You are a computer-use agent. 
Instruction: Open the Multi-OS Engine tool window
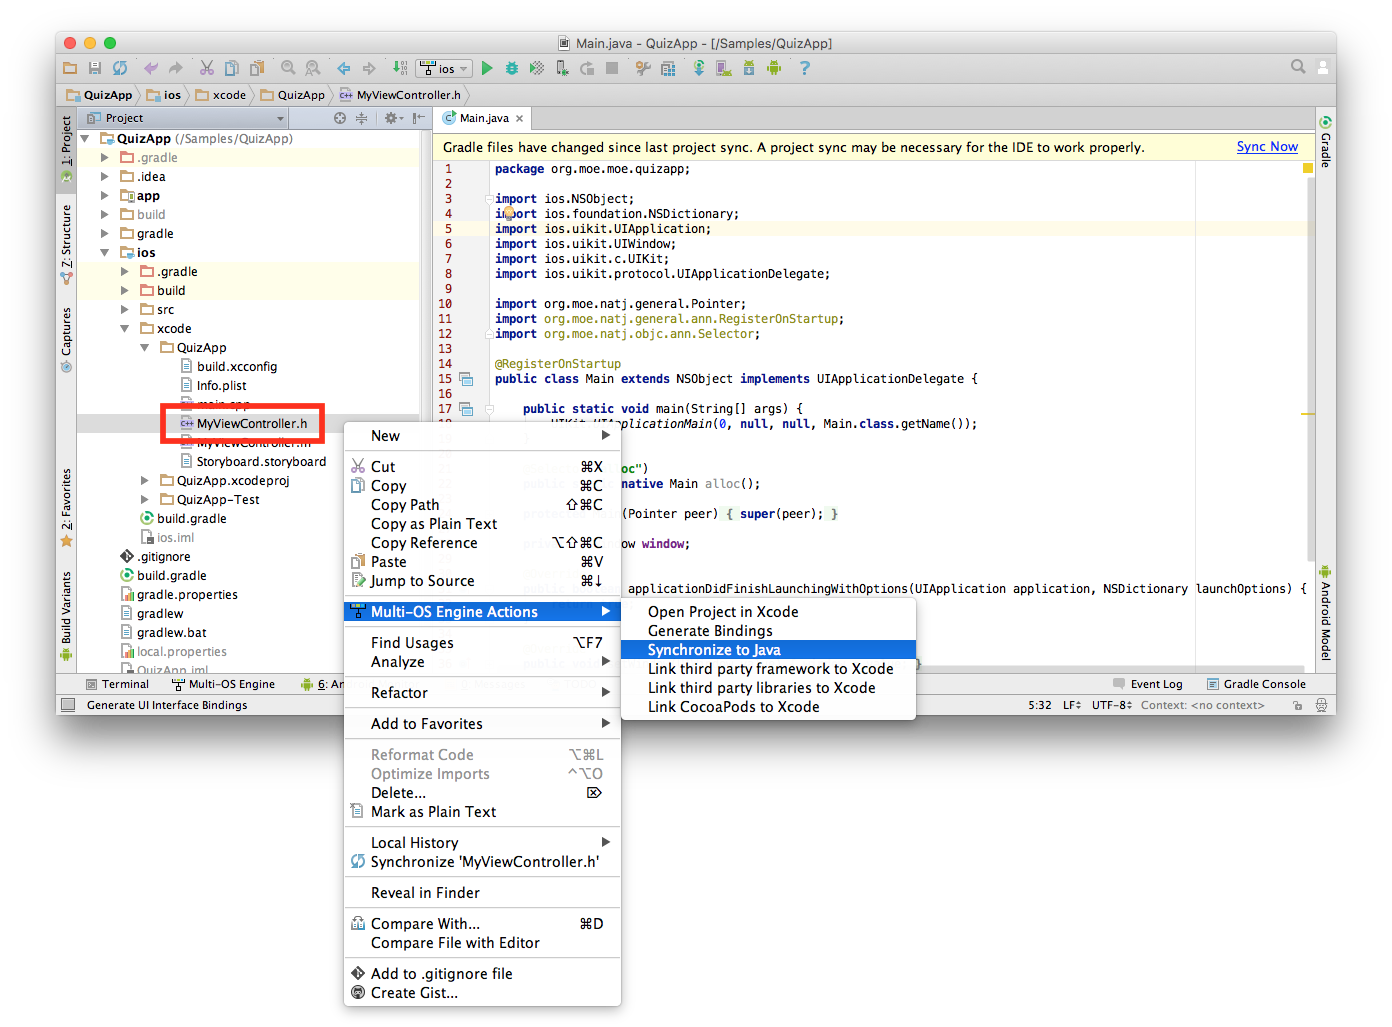(x=223, y=685)
